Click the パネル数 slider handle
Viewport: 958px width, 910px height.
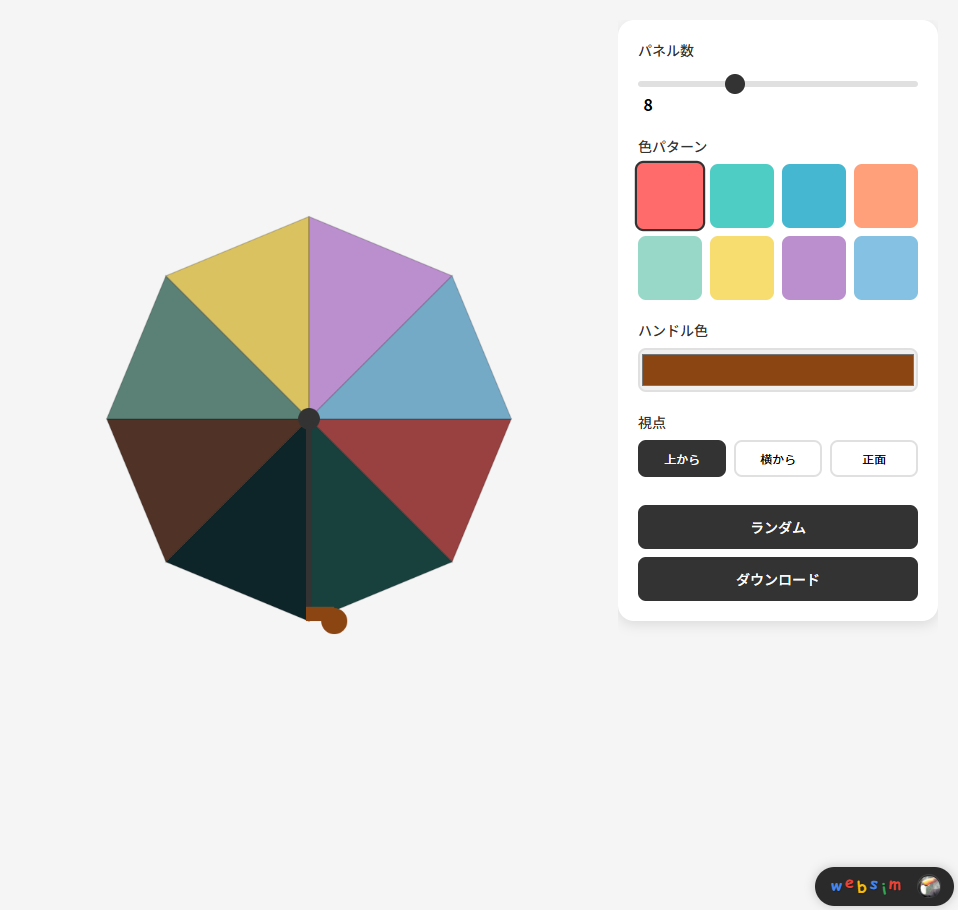pyautogui.click(x=735, y=84)
